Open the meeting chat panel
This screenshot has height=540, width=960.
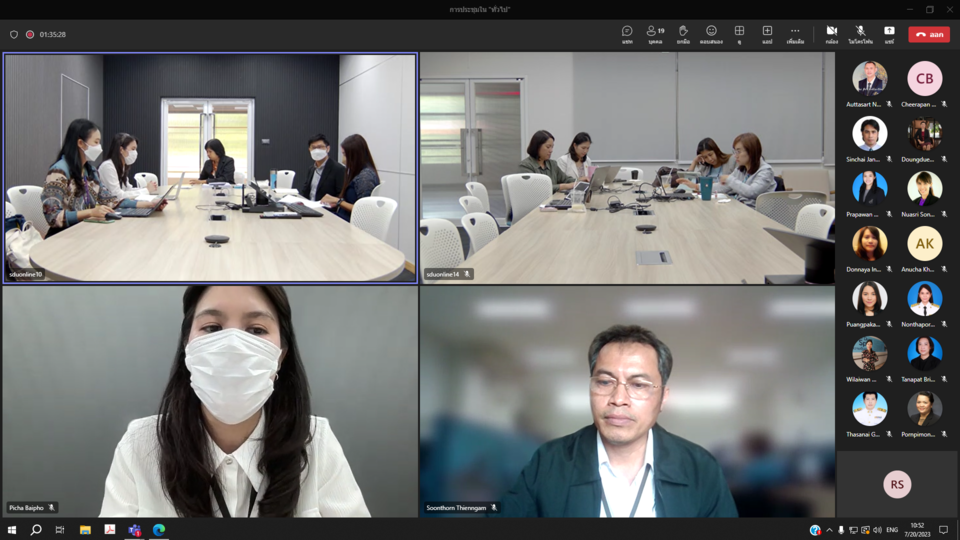(627, 34)
